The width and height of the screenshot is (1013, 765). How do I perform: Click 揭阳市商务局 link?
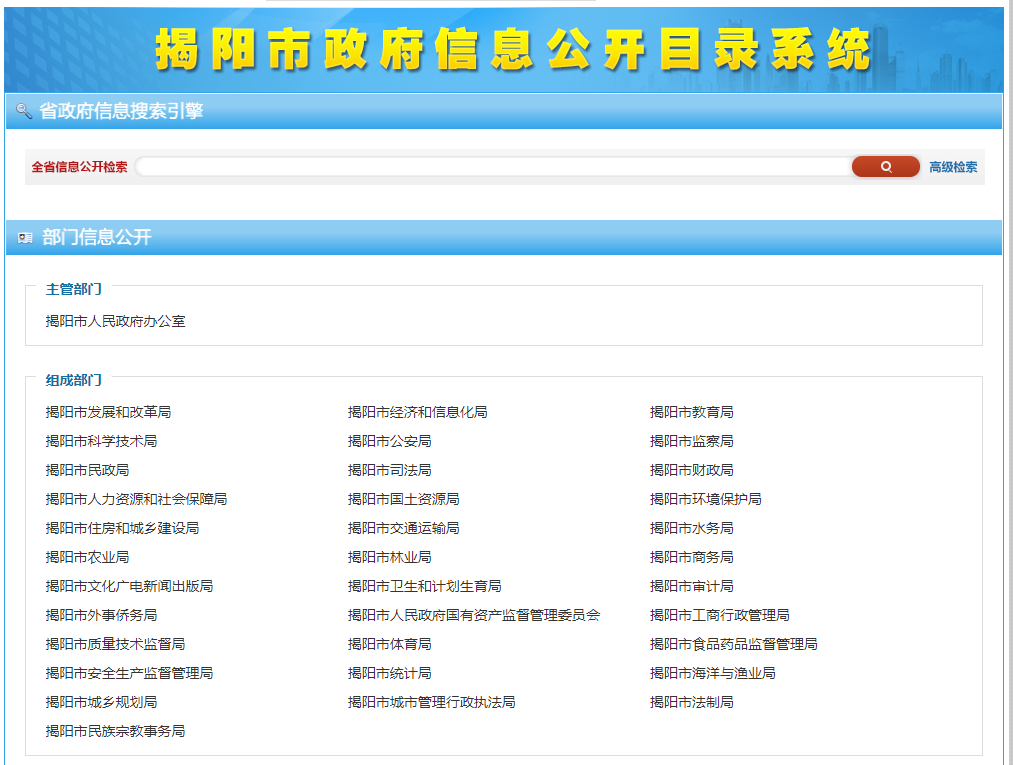(x=691, y=558)
